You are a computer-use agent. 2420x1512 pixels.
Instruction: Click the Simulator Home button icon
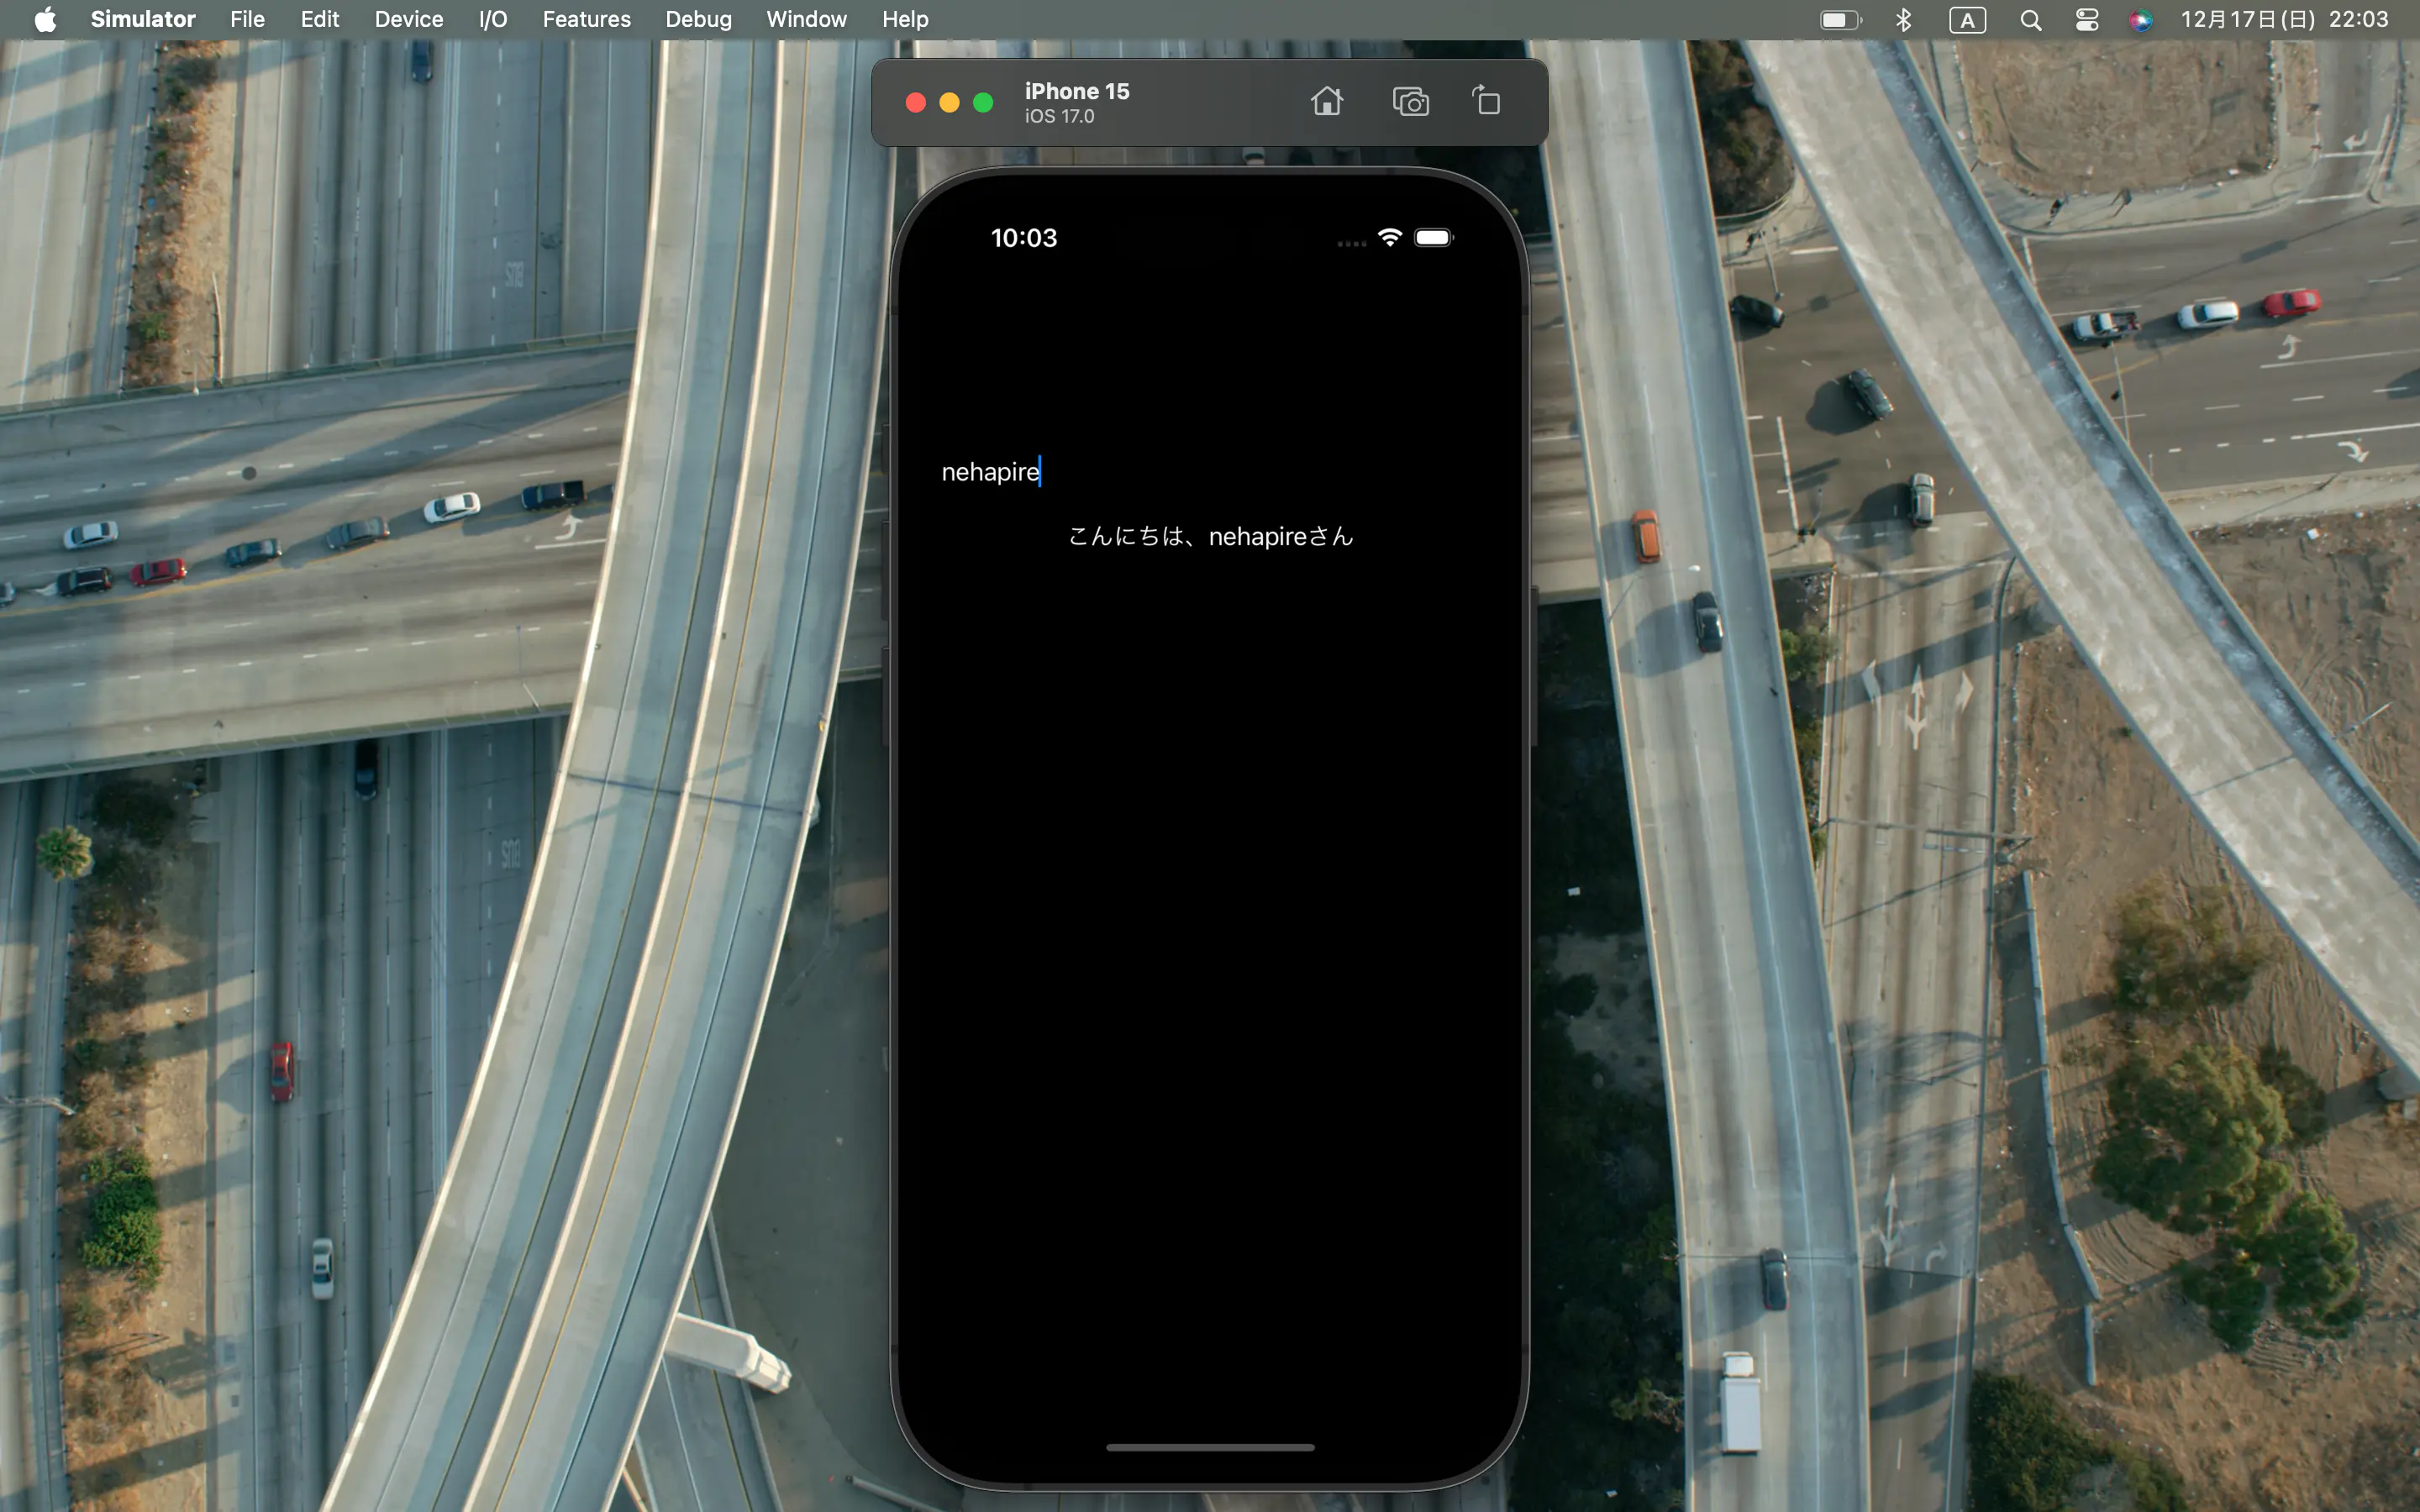(x=1327, y=101)
